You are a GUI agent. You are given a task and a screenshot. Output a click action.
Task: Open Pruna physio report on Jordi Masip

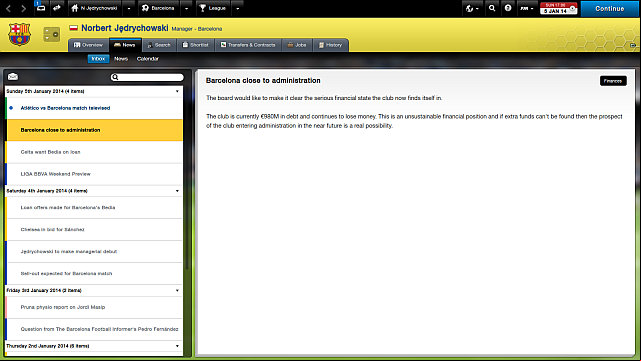coord(94,307)
